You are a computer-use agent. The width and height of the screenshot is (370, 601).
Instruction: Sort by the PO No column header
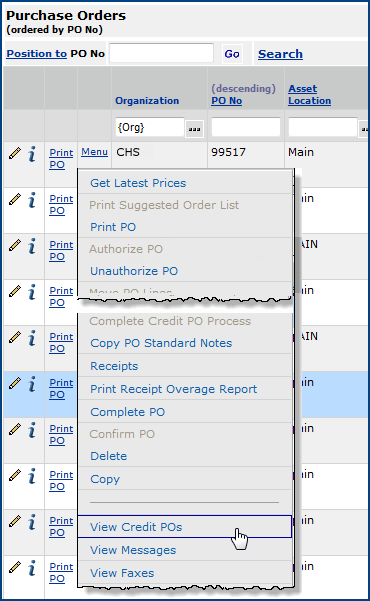click(227, 100)
